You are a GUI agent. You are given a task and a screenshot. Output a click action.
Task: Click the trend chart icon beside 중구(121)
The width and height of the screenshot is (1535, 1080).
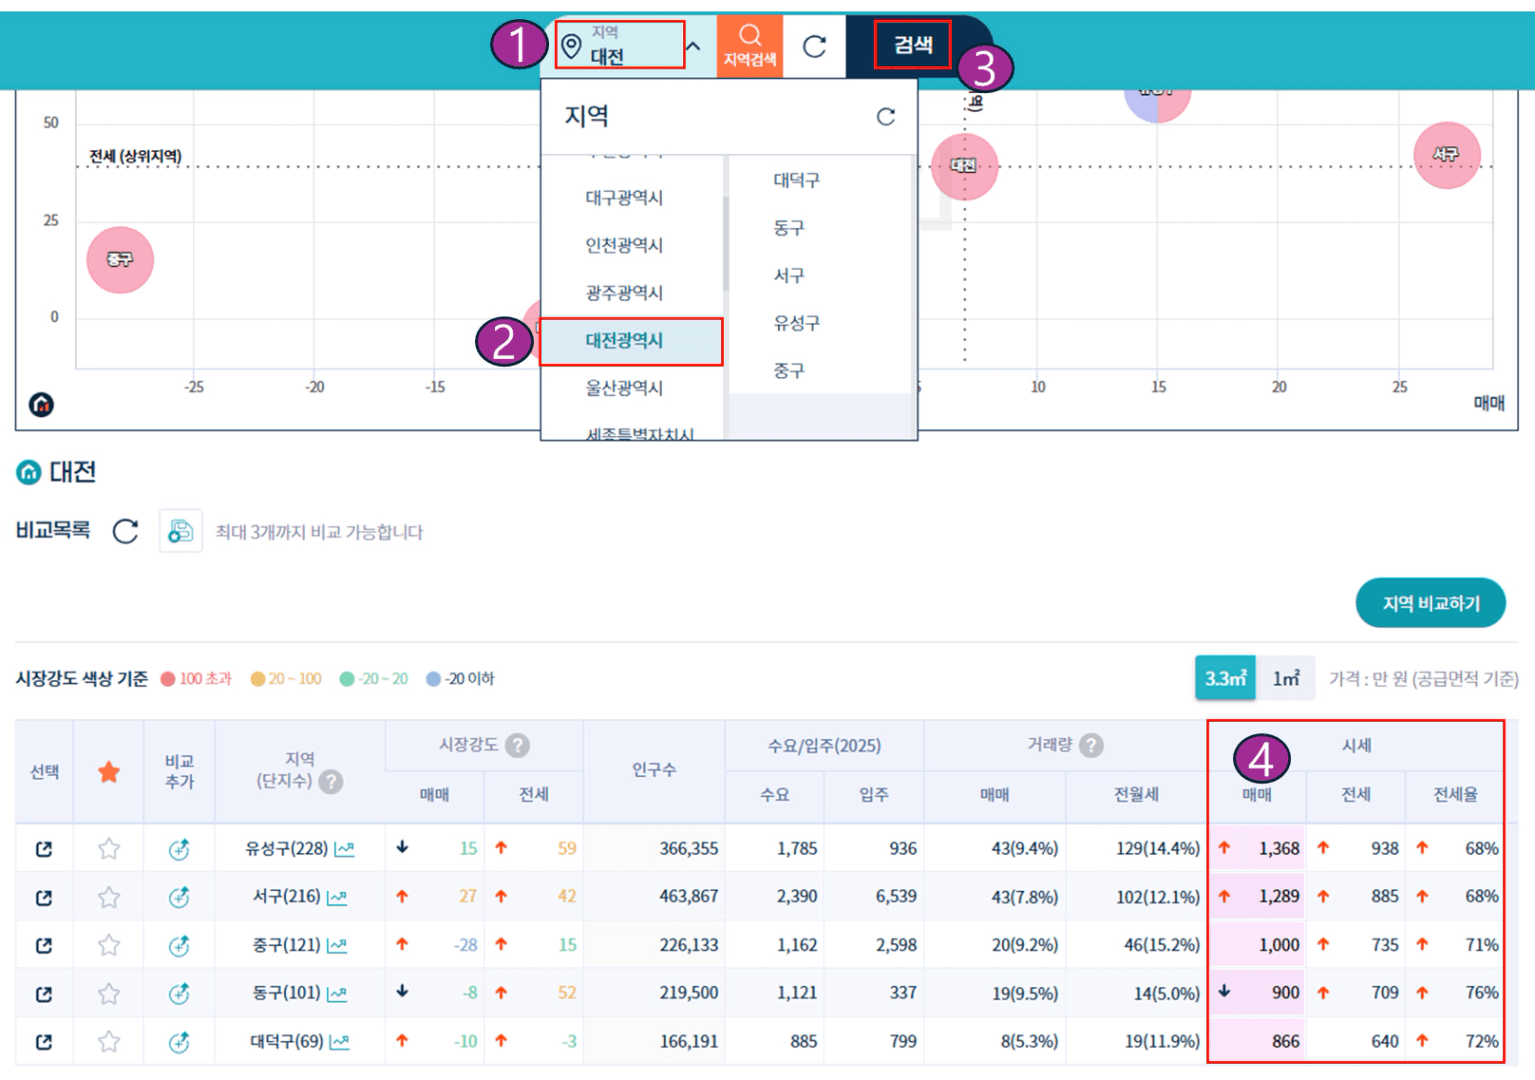[337, 945]
